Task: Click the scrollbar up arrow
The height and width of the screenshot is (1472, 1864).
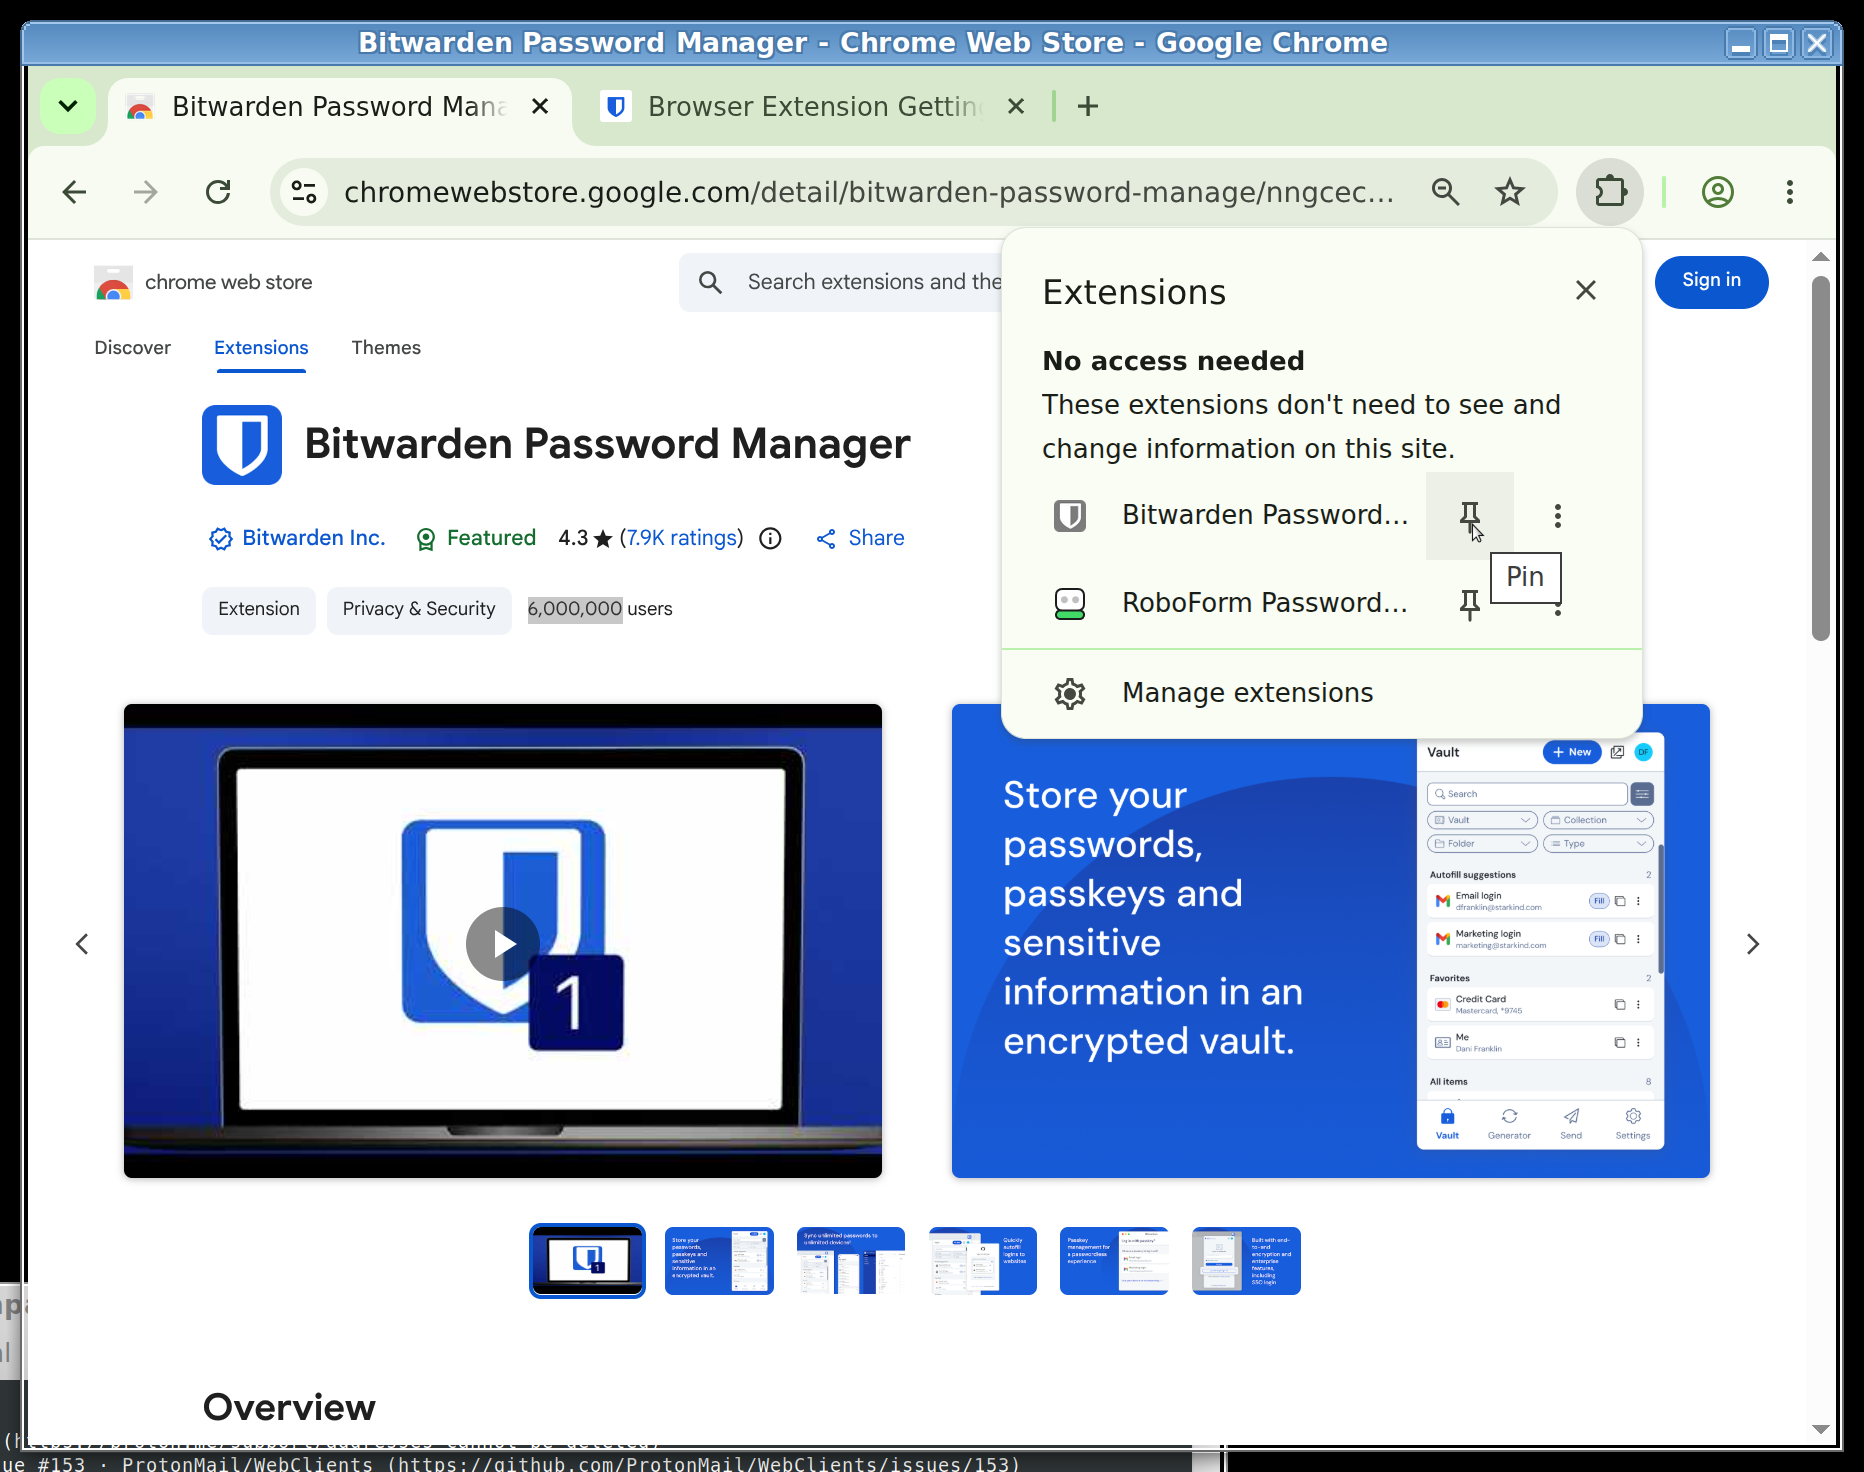Action: click(1821, 257)
